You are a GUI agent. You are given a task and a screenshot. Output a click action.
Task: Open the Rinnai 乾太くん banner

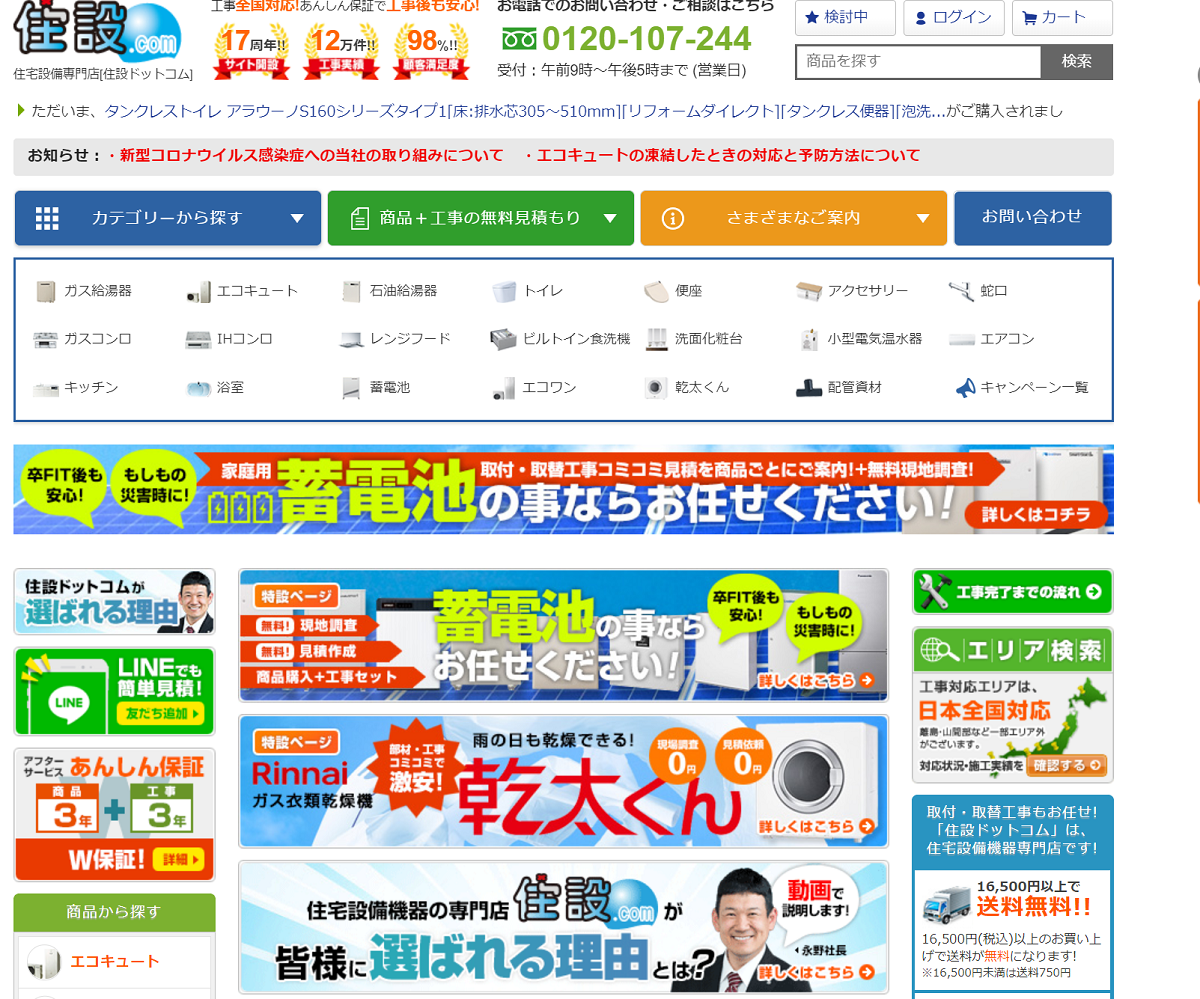coord(564,782)
